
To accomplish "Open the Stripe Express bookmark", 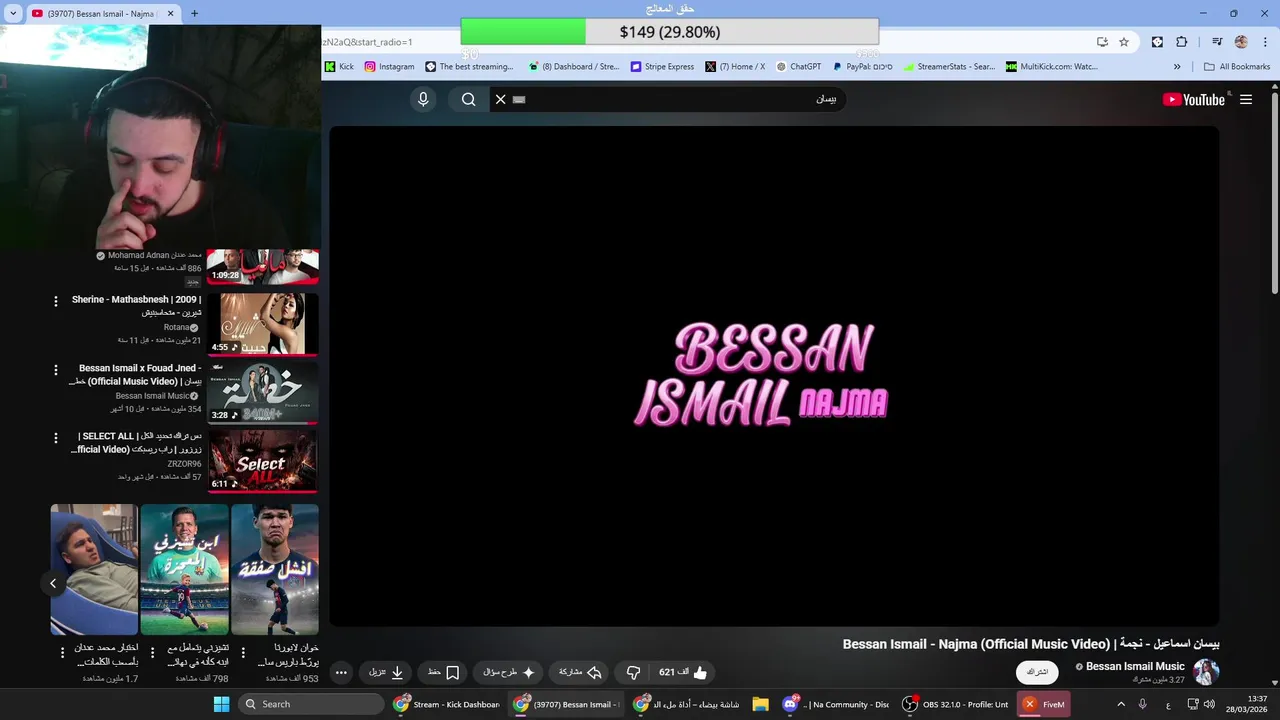I will (662, 67).
